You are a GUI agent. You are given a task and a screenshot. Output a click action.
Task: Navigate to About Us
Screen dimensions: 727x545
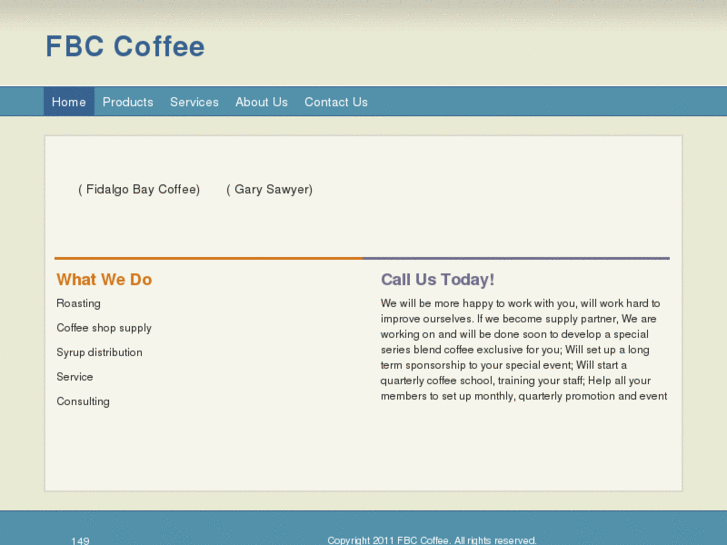click(x=261, y=102)
